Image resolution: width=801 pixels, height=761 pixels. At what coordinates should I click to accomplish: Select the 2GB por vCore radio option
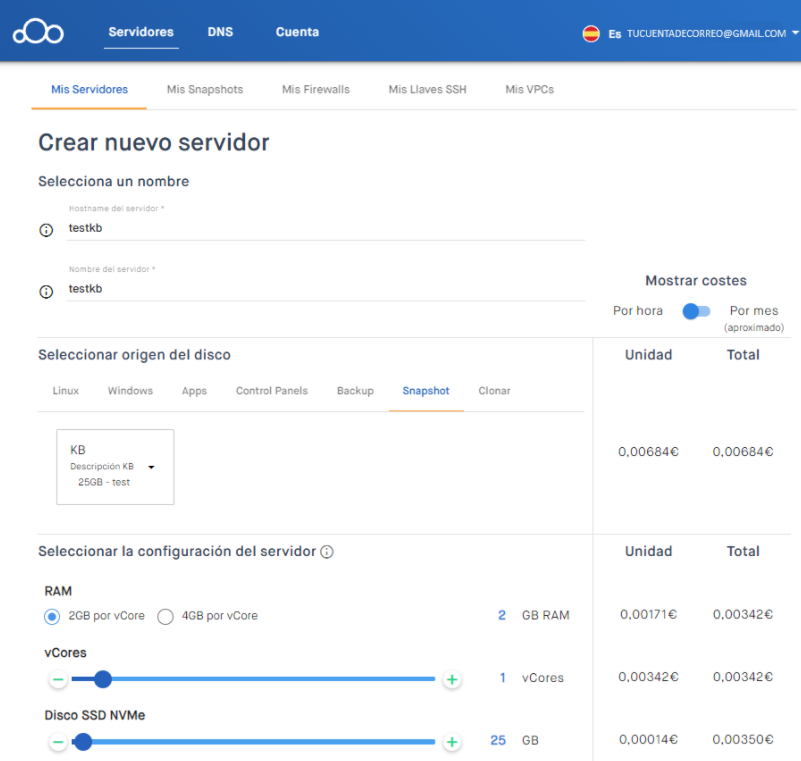click(52, 616)
